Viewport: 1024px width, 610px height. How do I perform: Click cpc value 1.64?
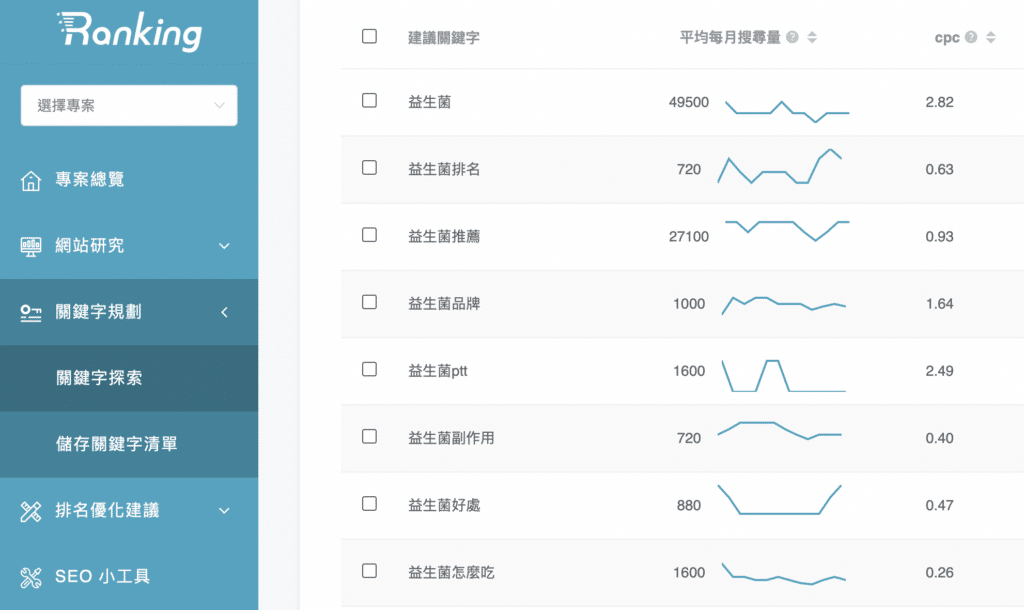[x=939, y=304]
